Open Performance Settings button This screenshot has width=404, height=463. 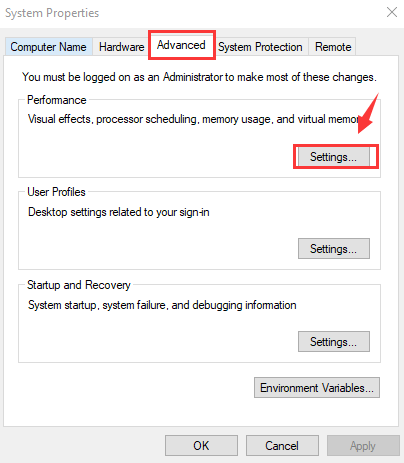click(x=334, y=157)
